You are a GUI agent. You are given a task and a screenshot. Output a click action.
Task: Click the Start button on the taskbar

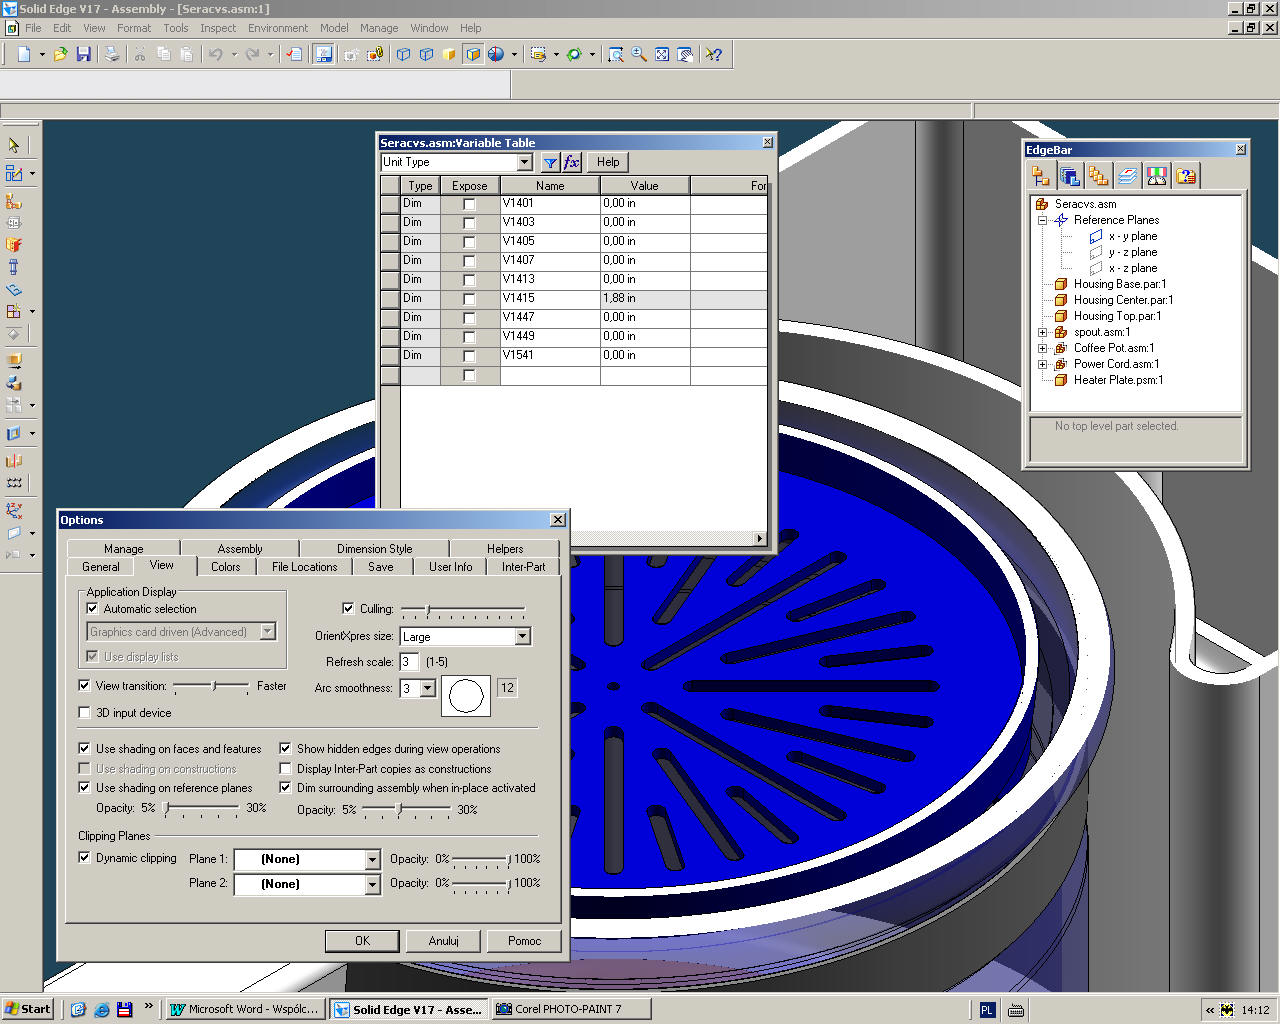28,1009
